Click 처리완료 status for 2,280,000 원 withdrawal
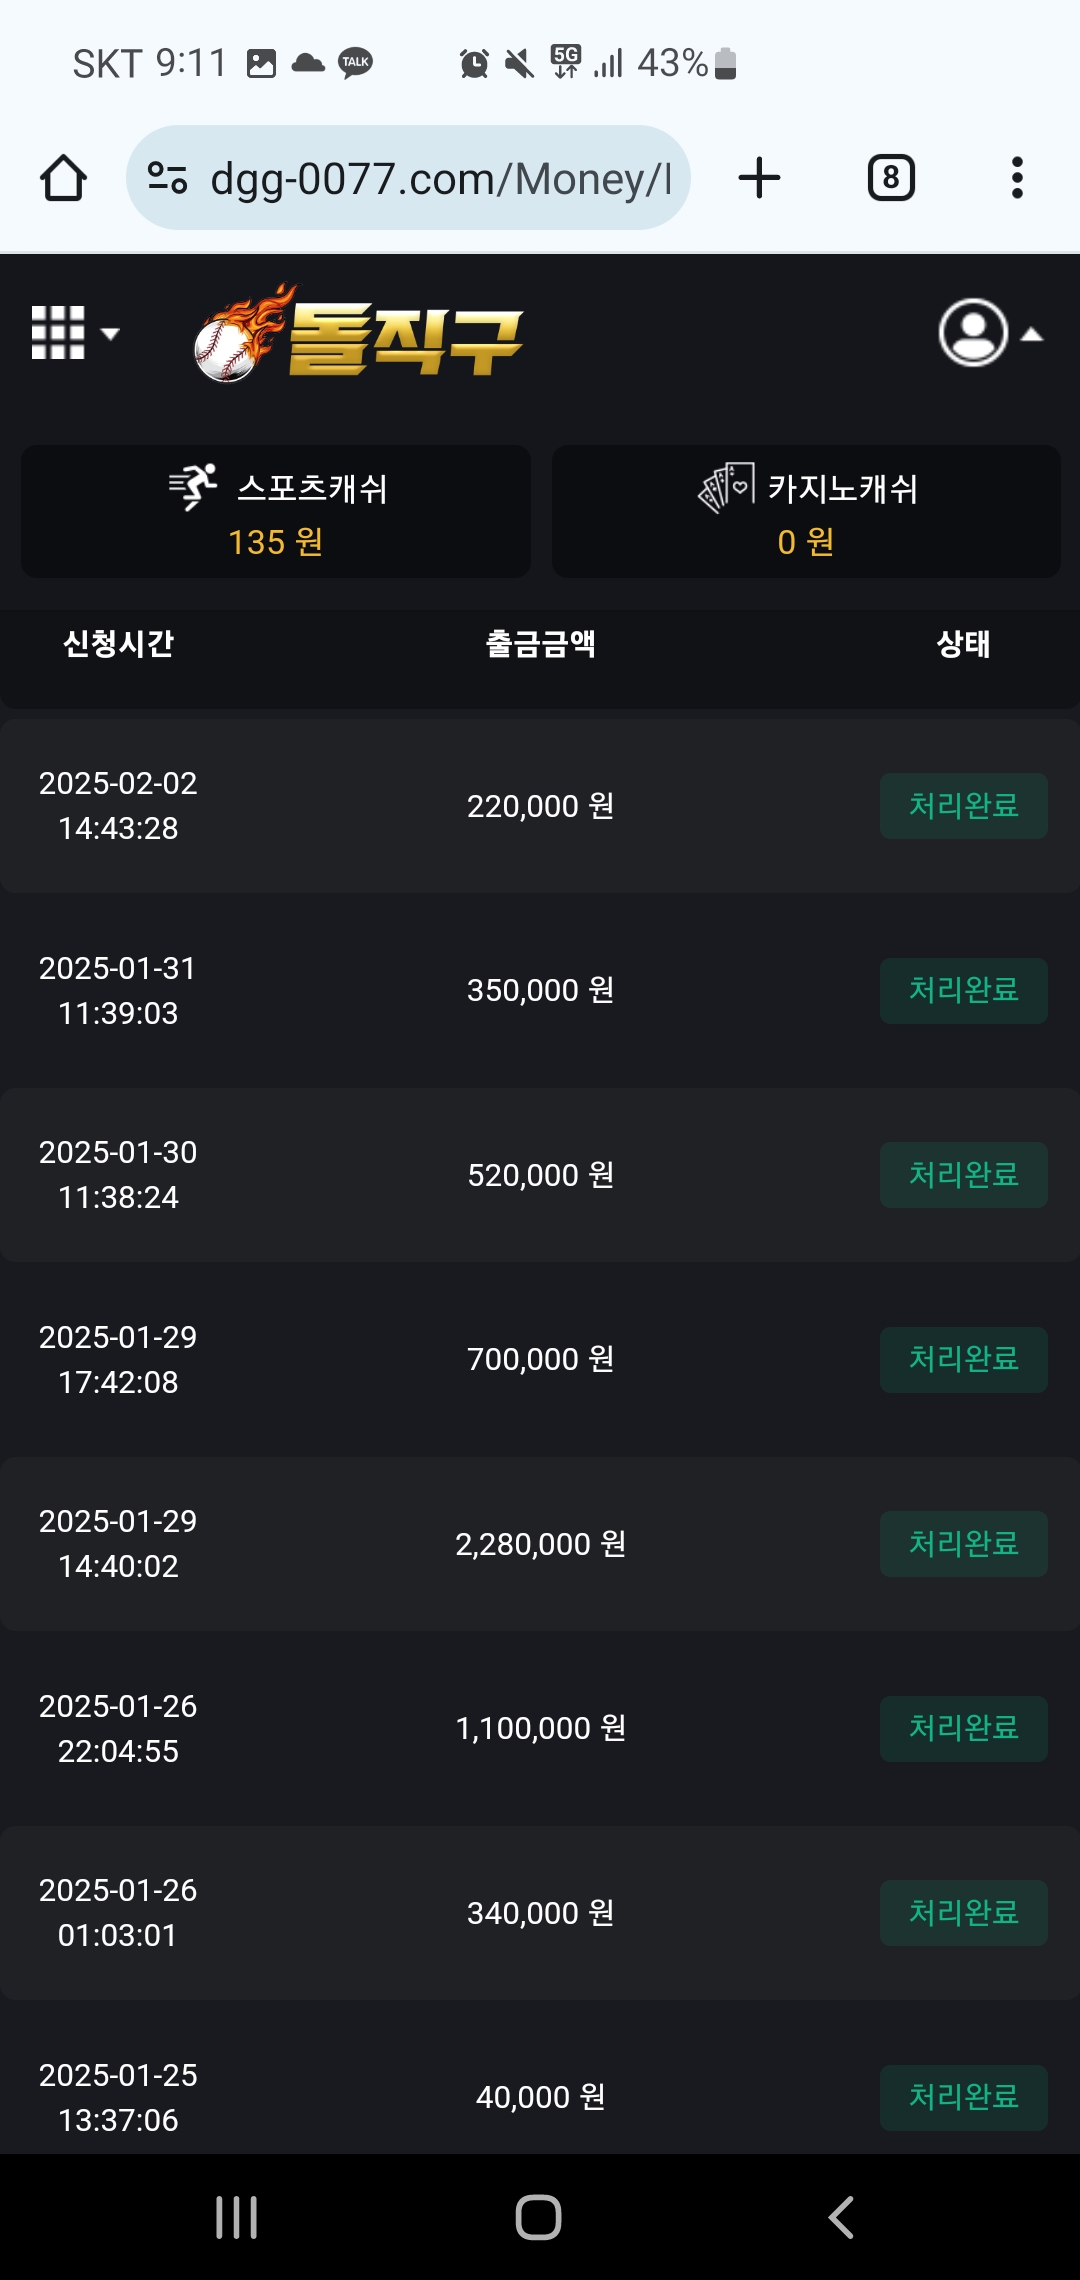 (964, 1544)
